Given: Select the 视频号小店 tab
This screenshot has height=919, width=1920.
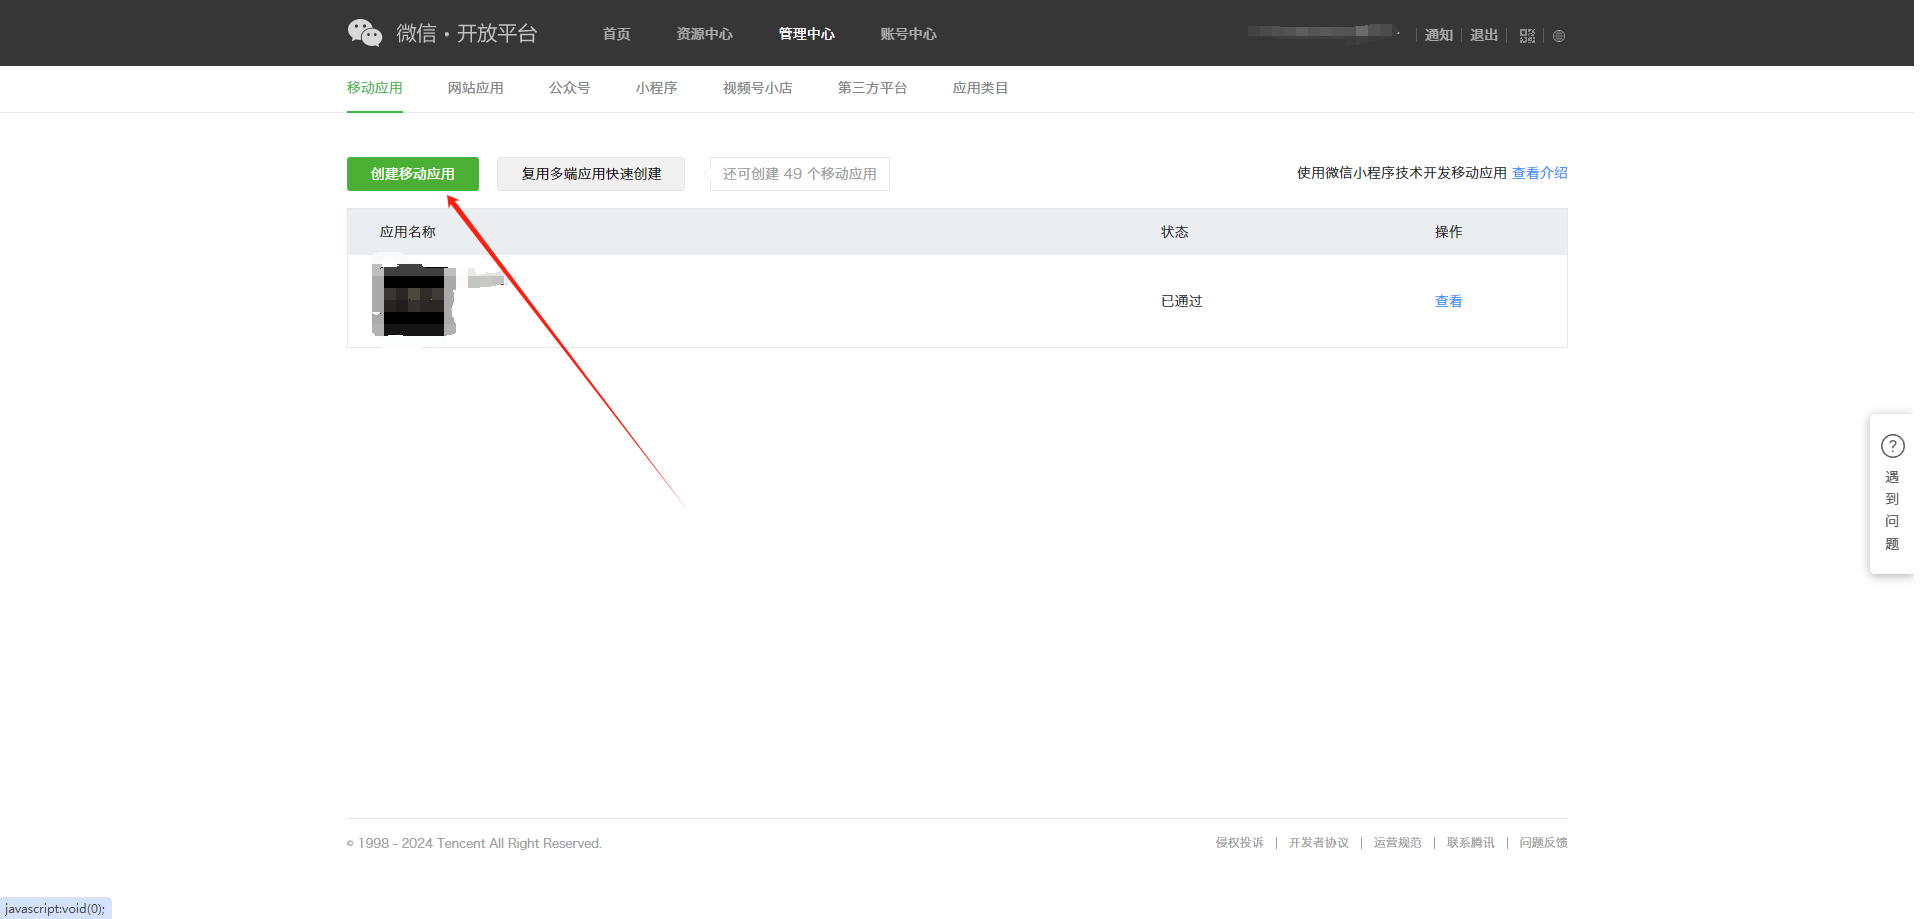Looking at the screenshot, I should [x=757, y=88].
